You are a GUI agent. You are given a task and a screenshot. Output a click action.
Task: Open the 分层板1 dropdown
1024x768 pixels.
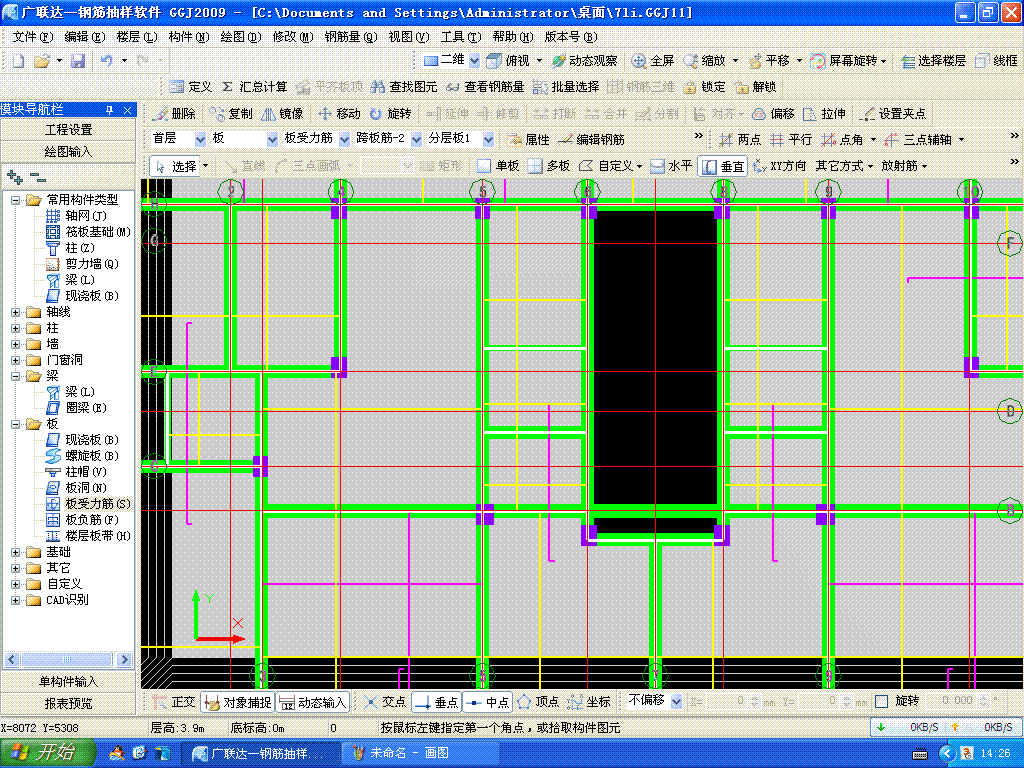tap(488, 139)
